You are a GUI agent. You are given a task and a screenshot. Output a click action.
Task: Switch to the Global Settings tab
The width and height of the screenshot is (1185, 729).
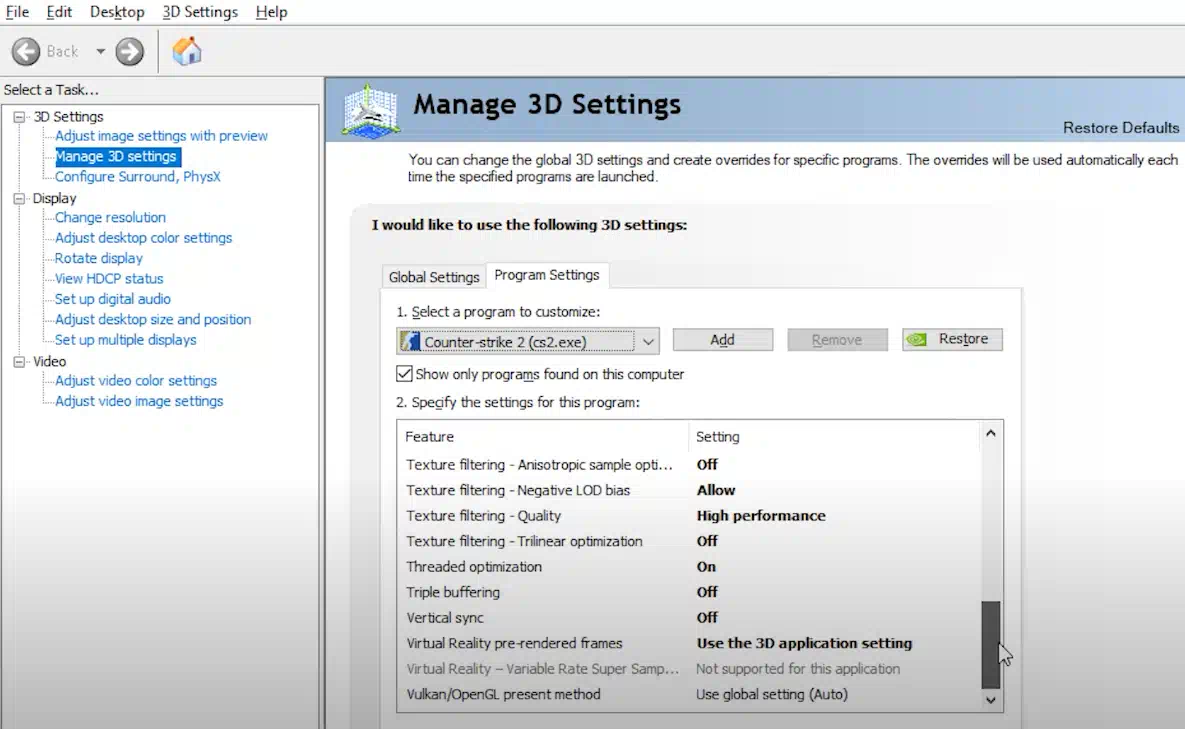click(x=434, y=277)
